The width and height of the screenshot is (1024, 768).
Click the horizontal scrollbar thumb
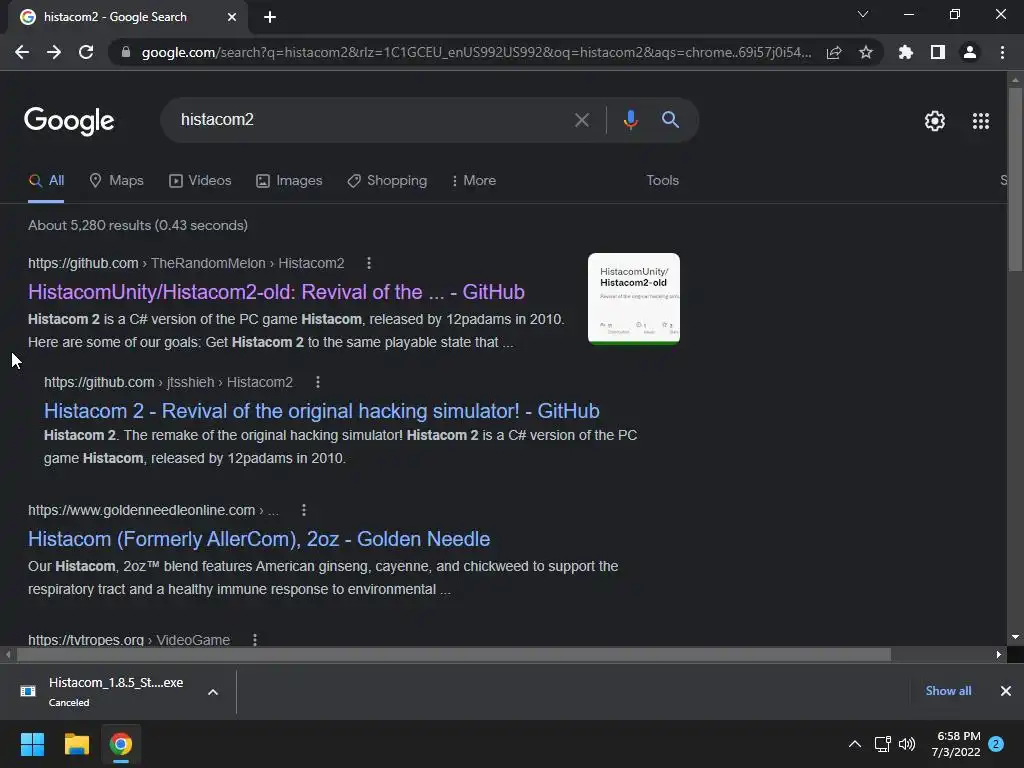pyautogui.click(x=454, y=654)
